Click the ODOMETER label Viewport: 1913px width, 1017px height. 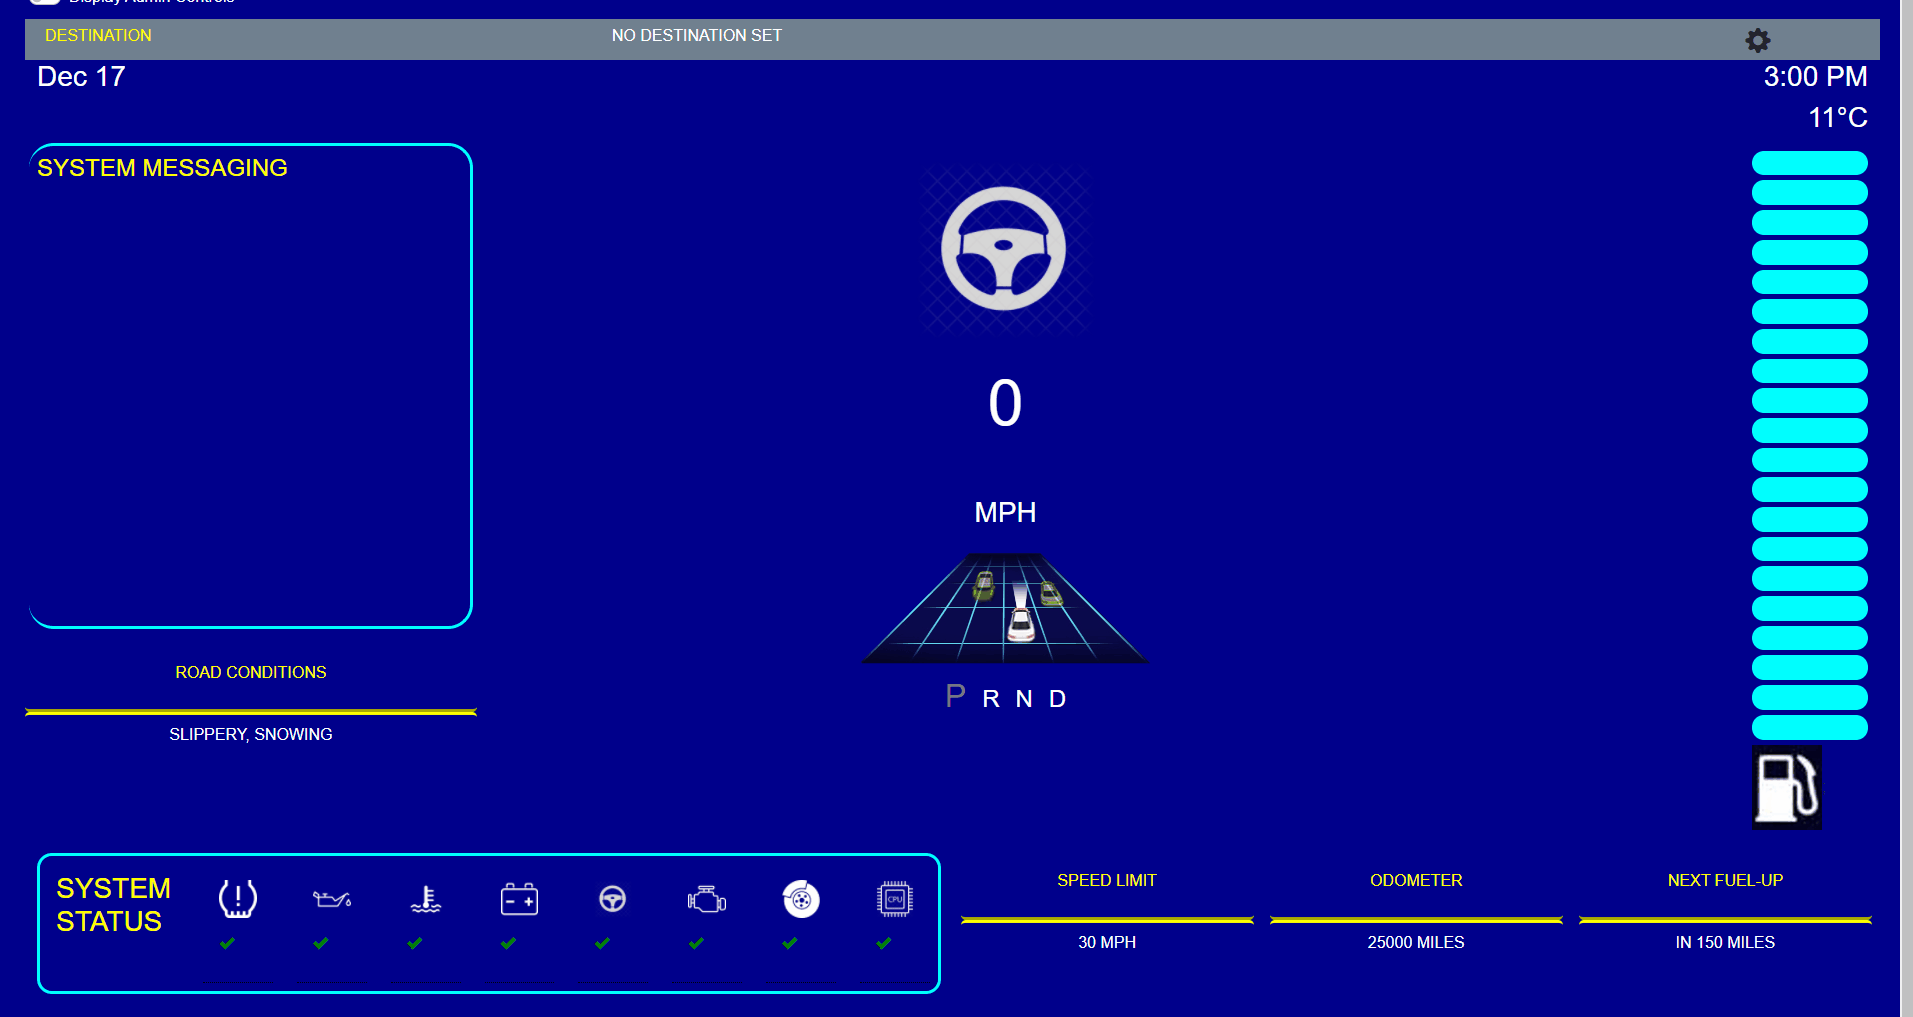[1416, 880]
